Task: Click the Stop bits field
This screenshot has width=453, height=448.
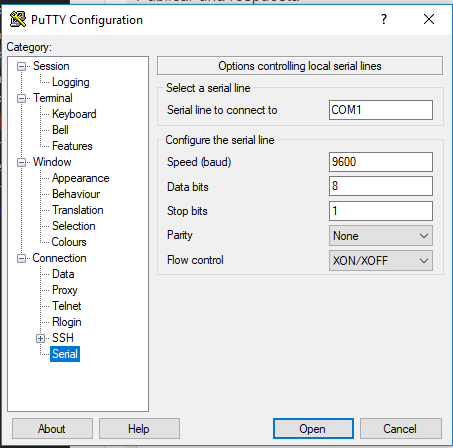Action: click(x=381, y=211)
